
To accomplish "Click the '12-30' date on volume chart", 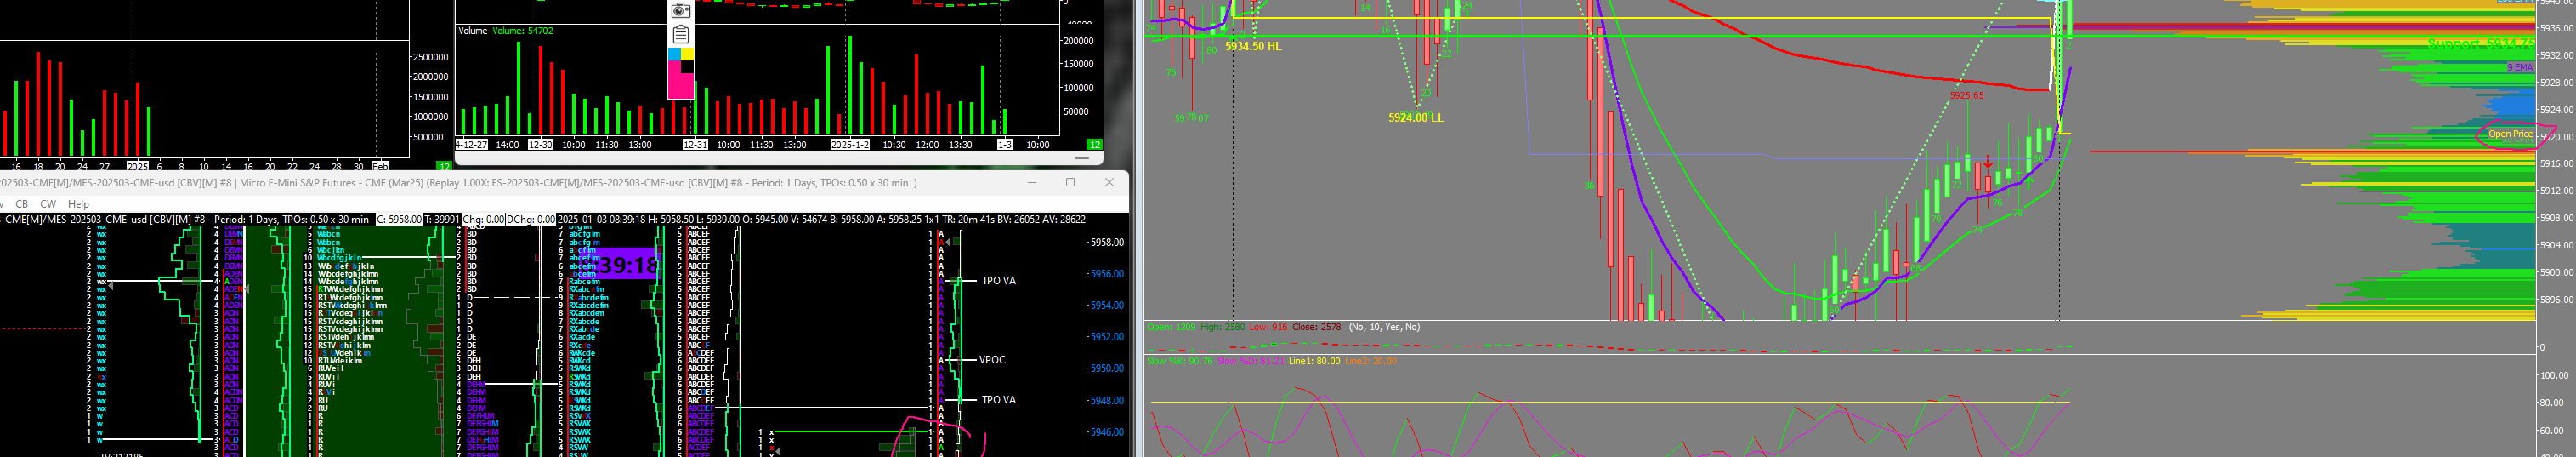I will click(540, 145).
